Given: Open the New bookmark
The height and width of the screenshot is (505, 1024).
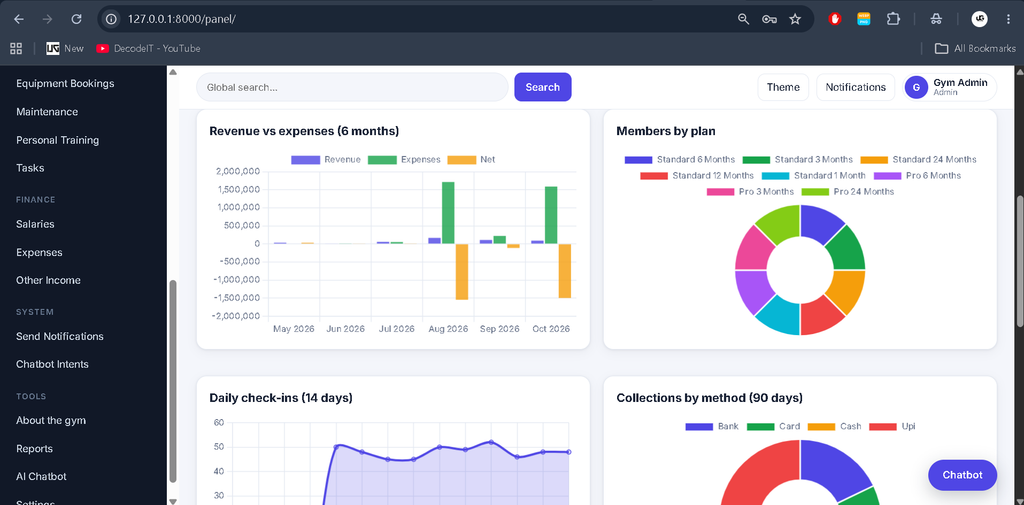Looking at the screenshot, I should pos(65,48).
